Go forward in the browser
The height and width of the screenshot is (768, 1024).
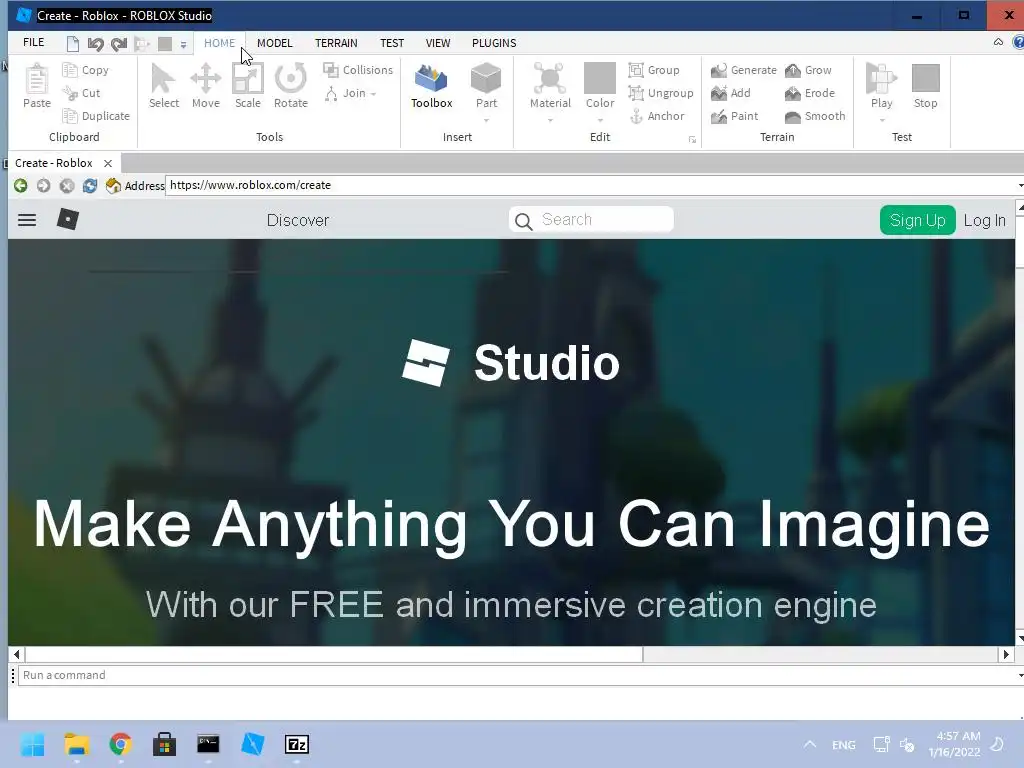(x=43, y=185)
